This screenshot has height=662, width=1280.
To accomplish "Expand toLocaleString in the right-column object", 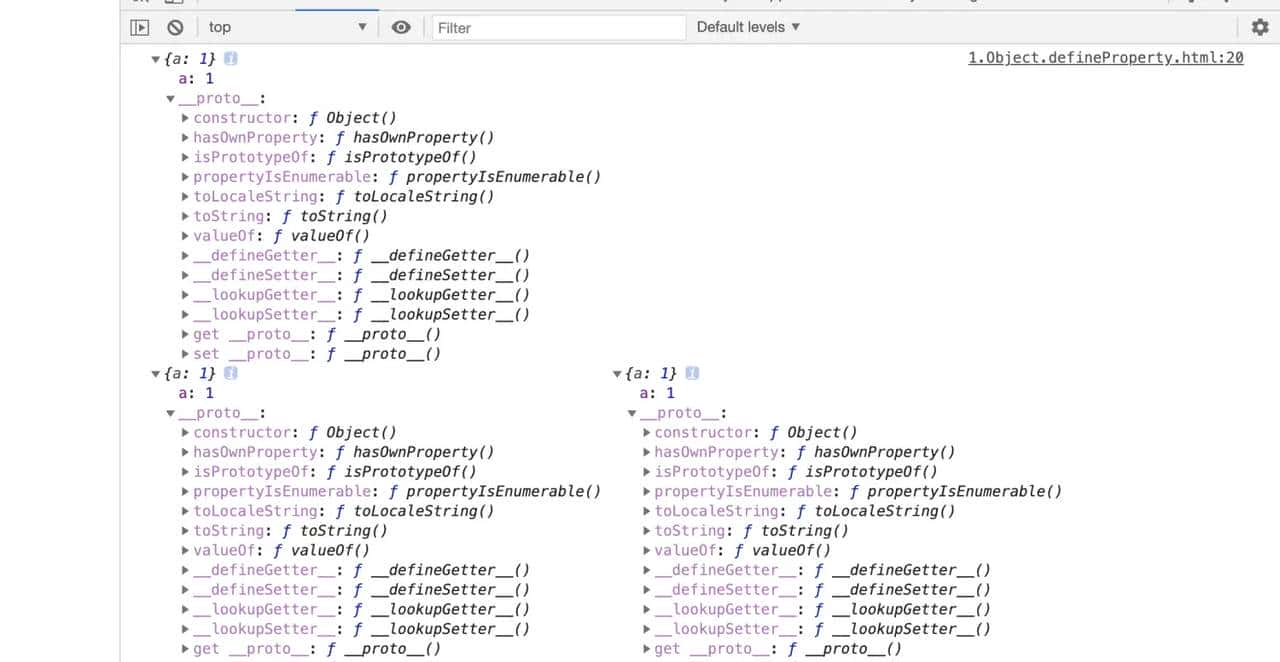I will [647, 511].
